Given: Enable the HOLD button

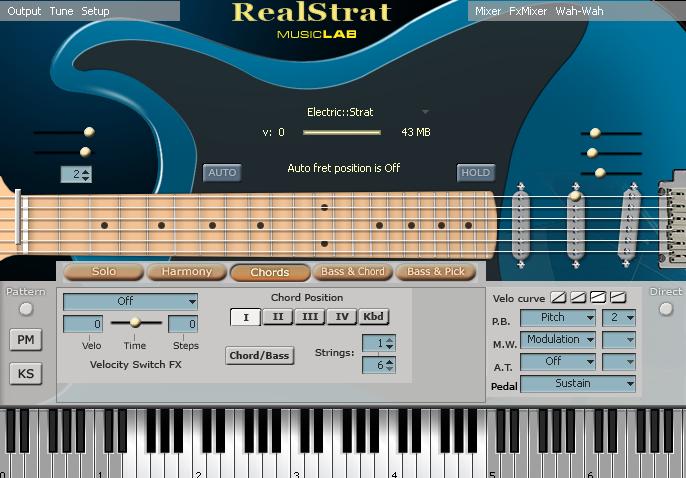Looking at the screenshot, I should pyautogui.click(x=476, y=173).
